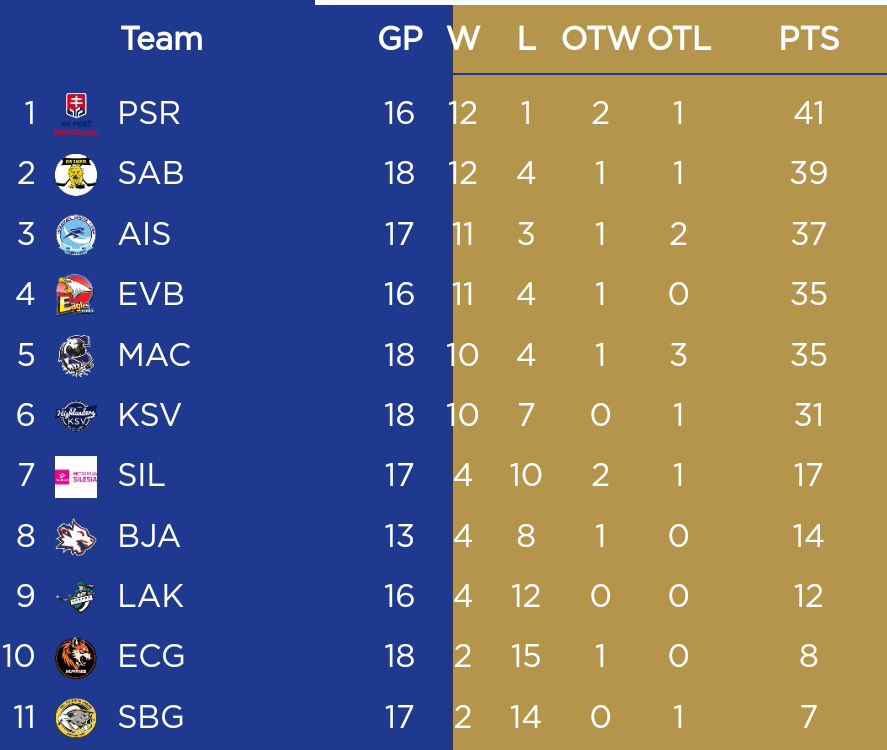Sort by GP column header

point(401,38)
